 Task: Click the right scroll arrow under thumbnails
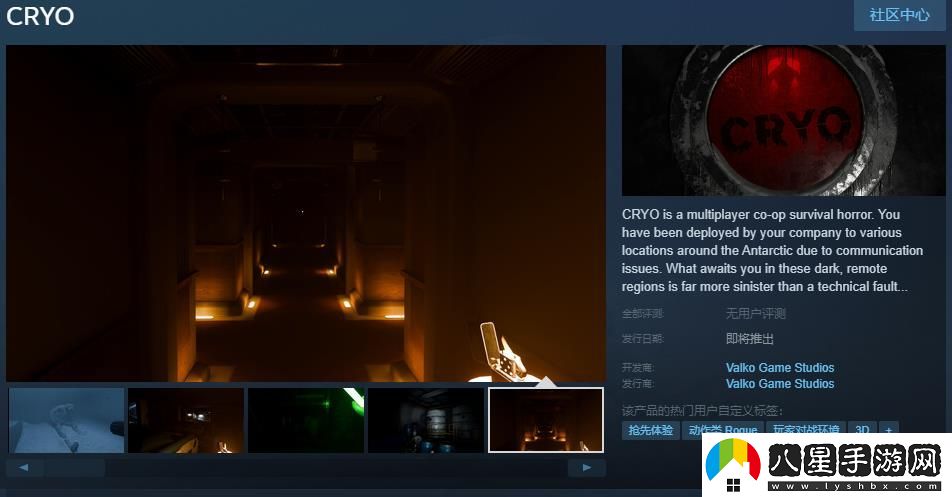point(585,467)
